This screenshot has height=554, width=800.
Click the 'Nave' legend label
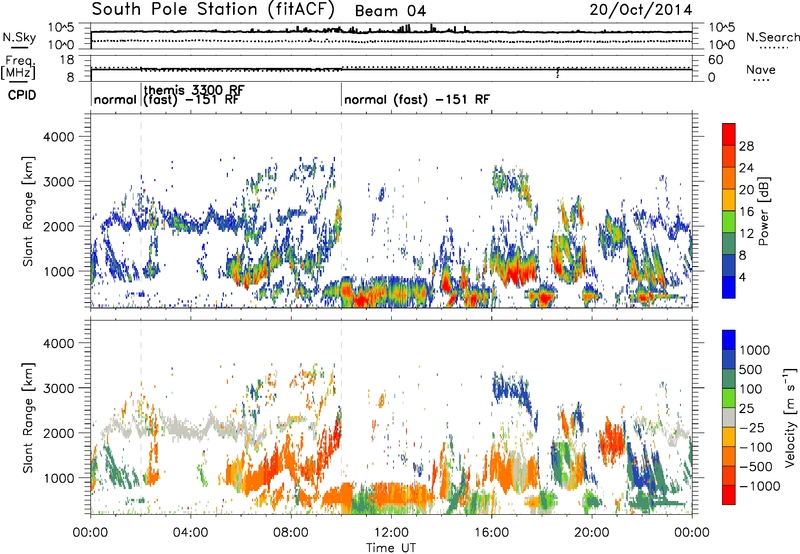(x=761, y=70)
